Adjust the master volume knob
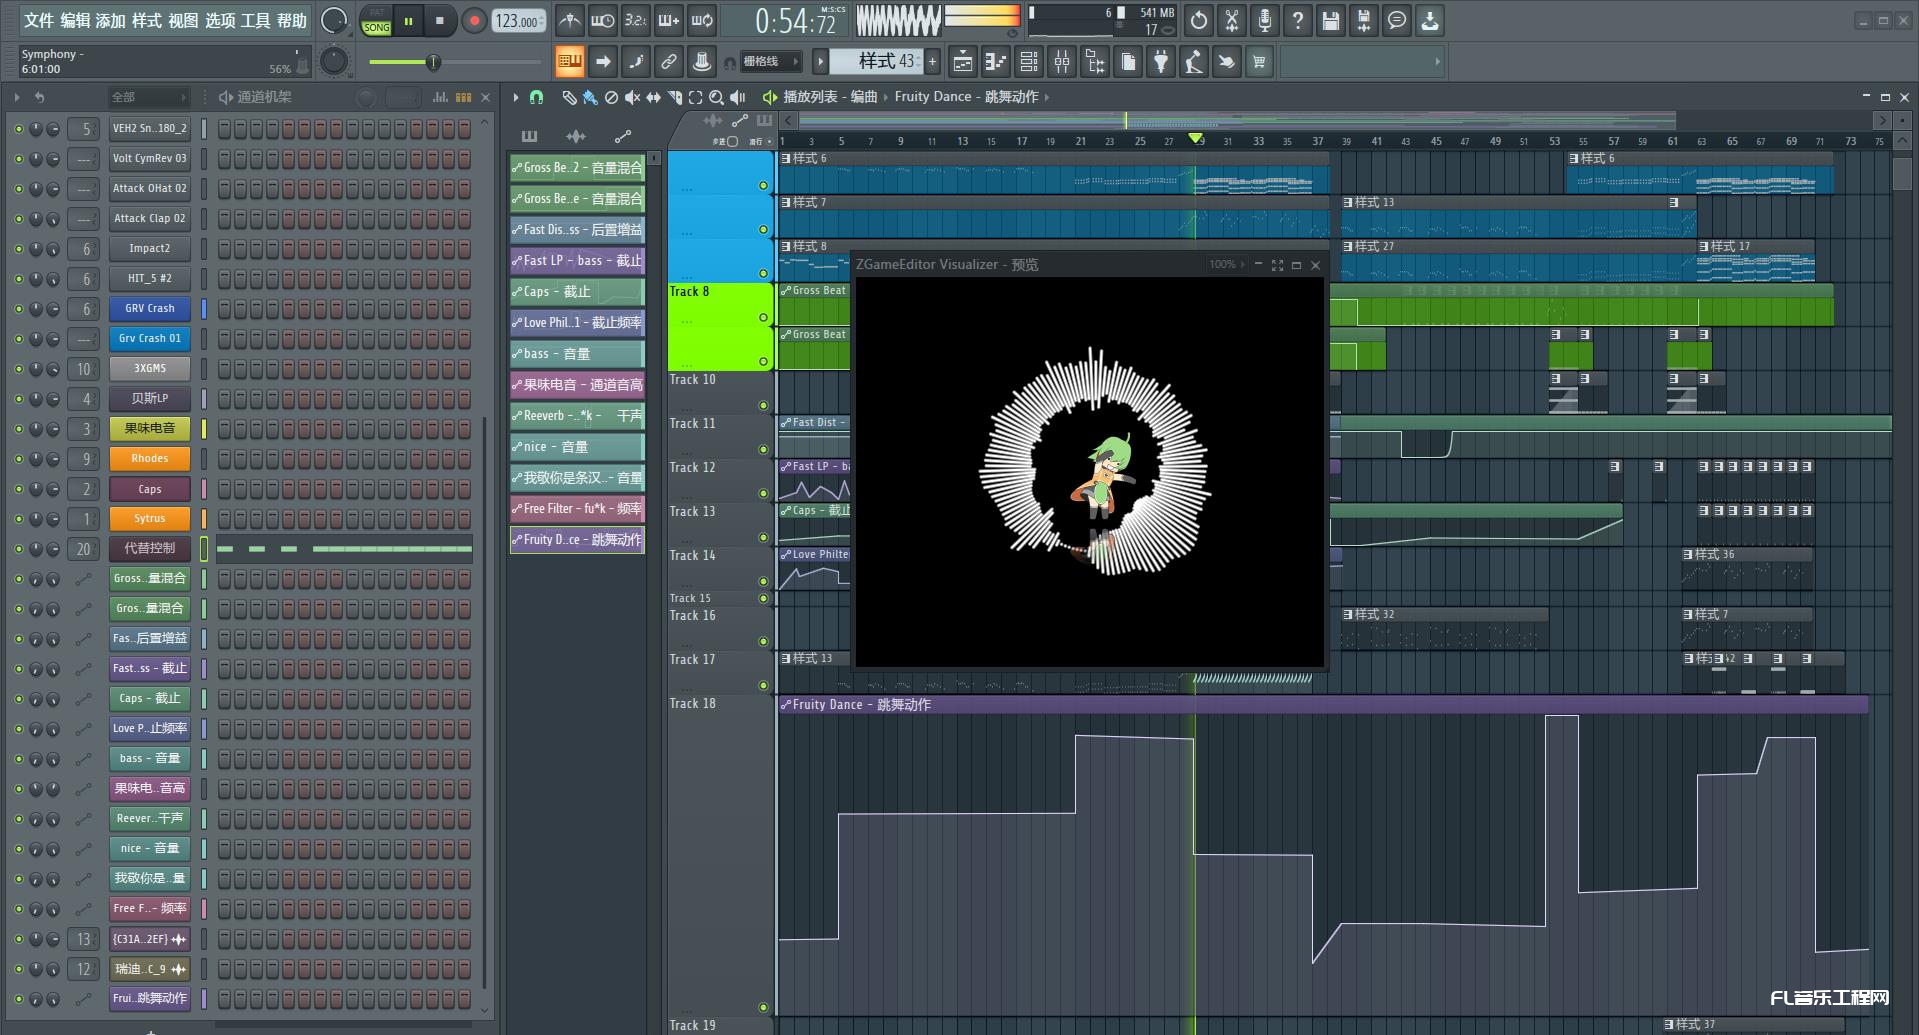1919x1035 pixels. 333,20
